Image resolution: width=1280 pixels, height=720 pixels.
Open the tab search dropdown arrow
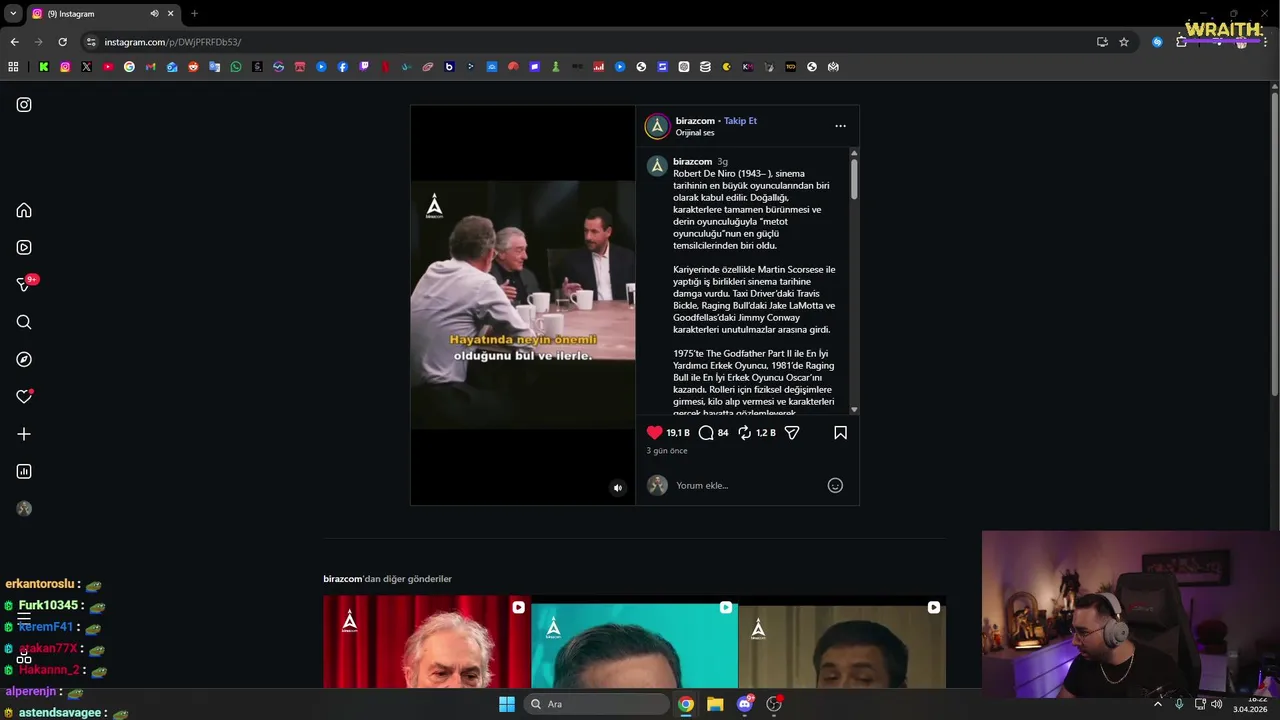12,14
